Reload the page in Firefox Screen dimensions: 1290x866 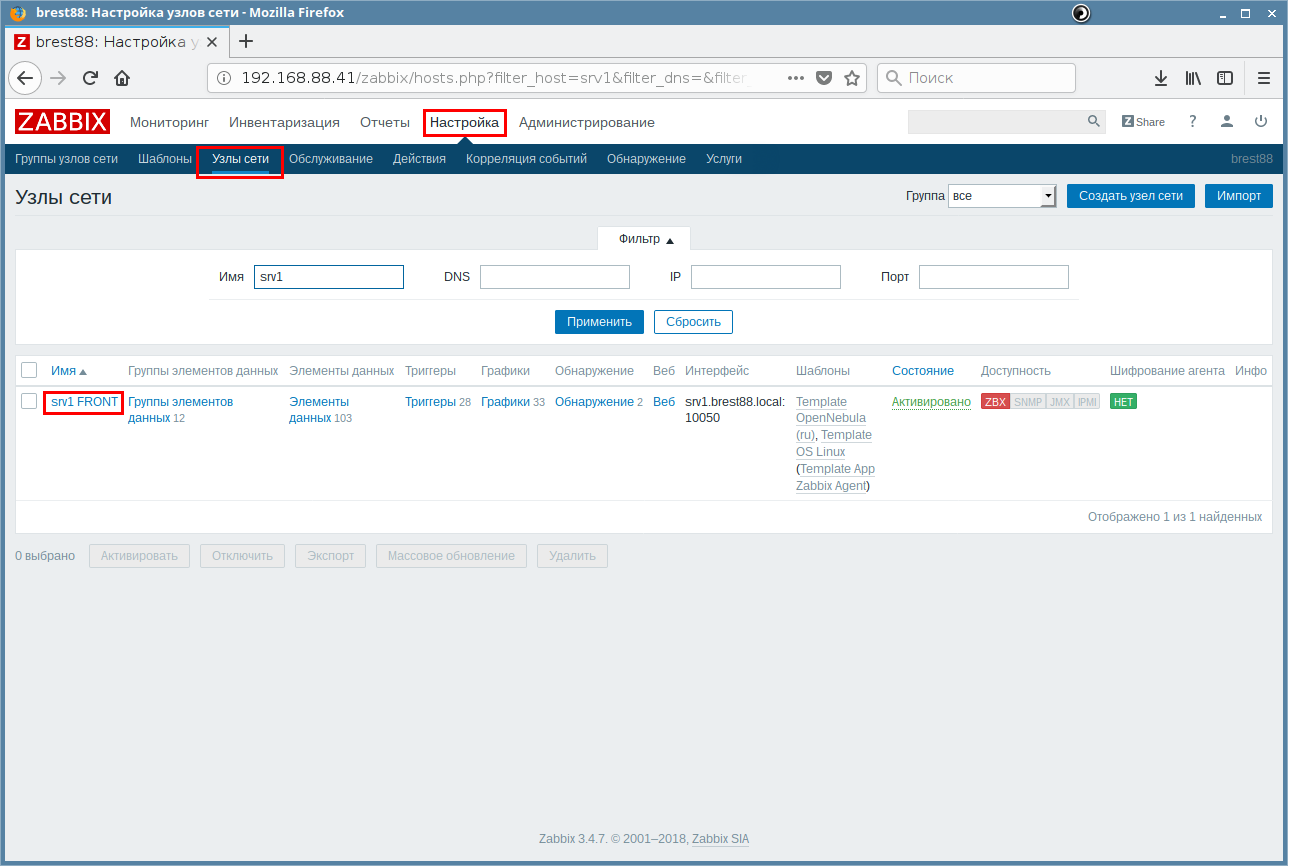pos(90,78)
